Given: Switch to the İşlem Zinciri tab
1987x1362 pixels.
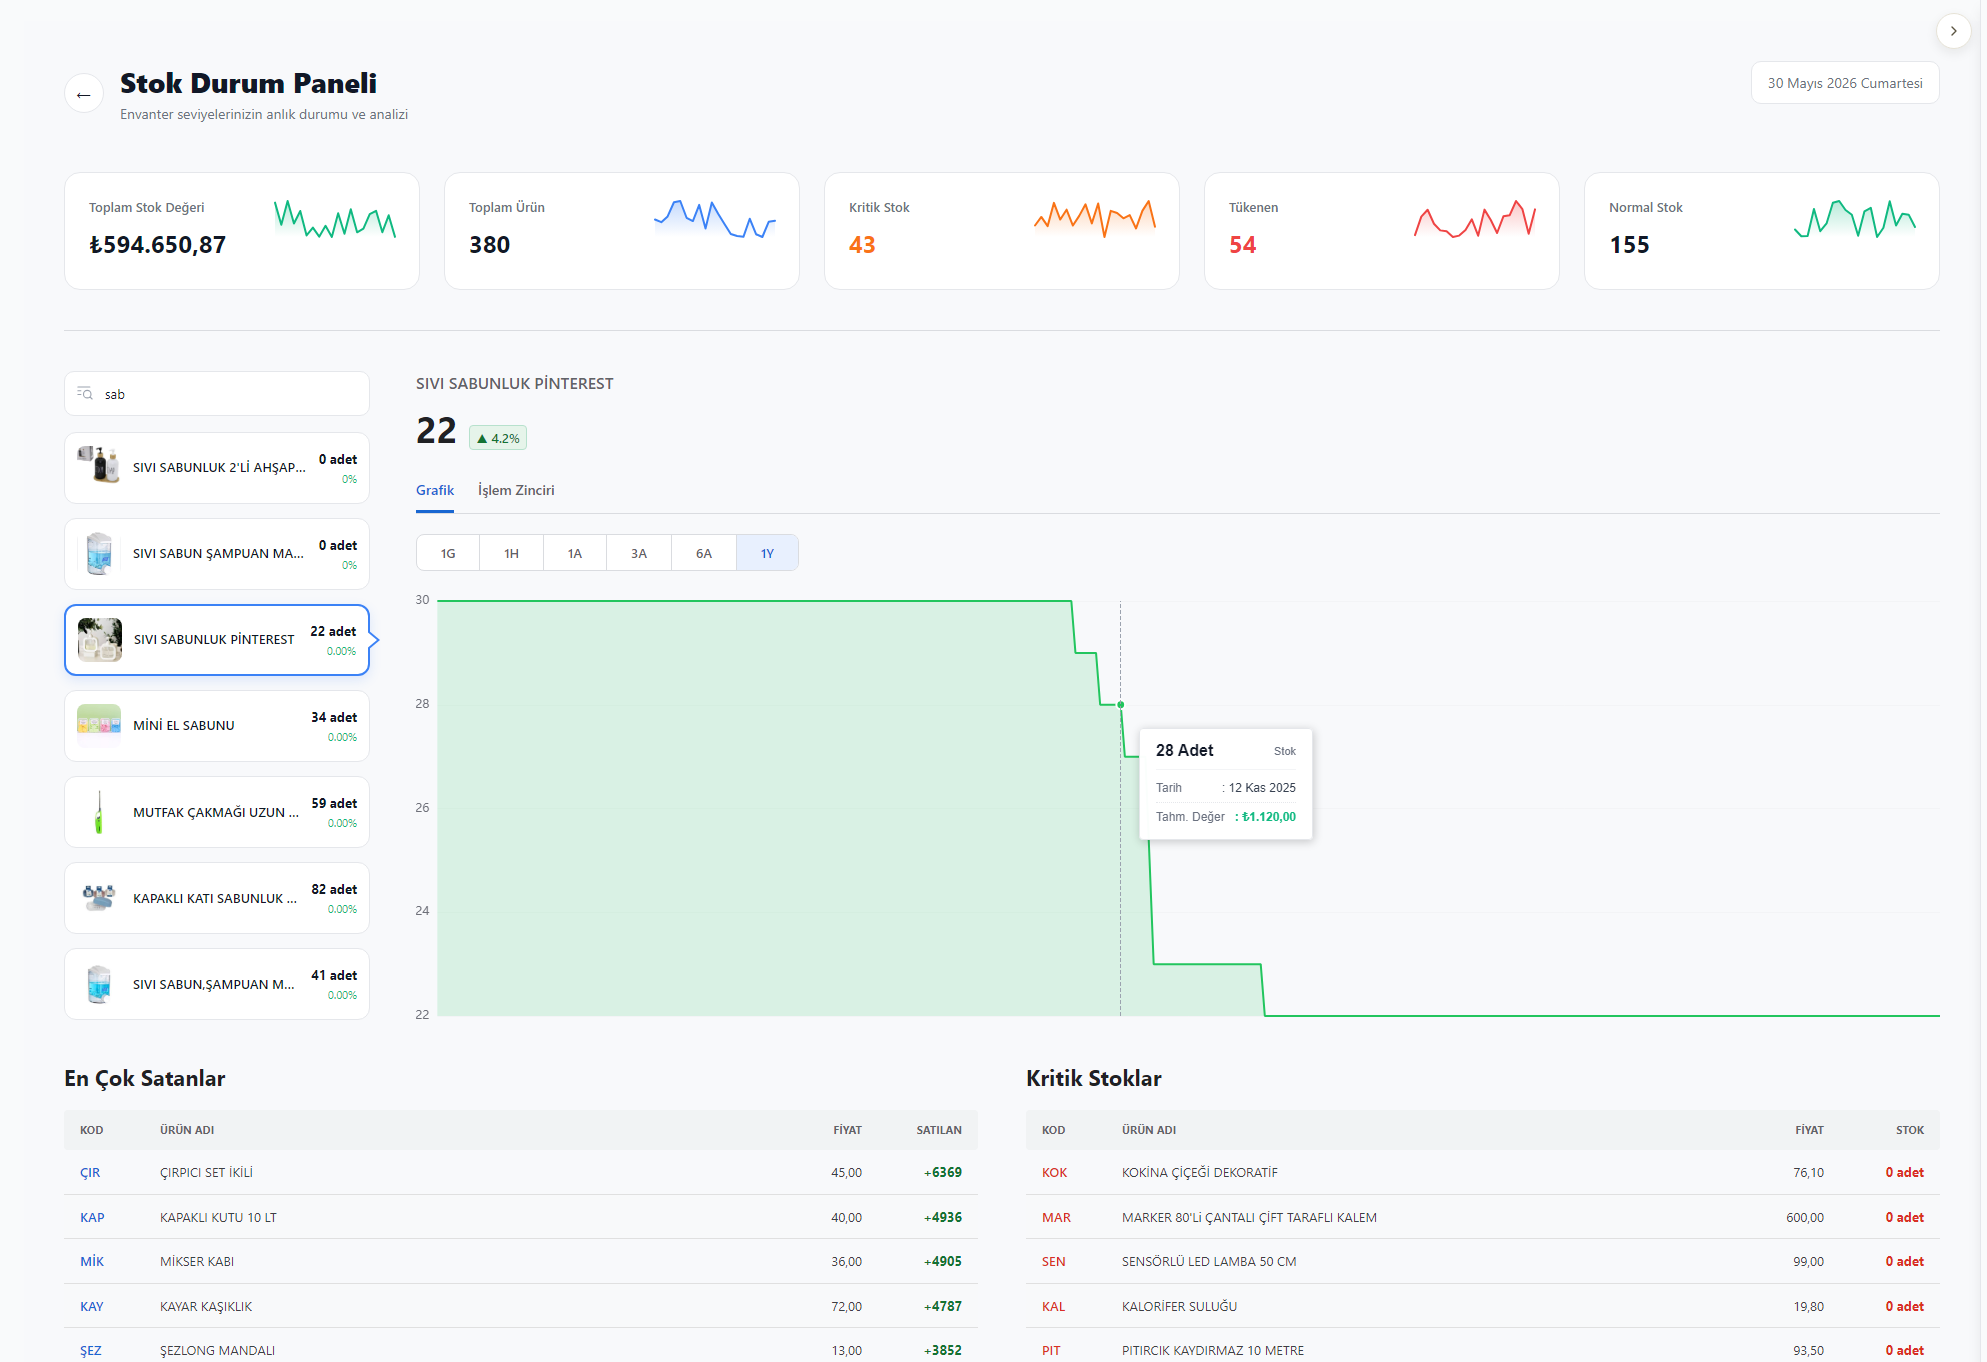Looking at the screenshot, I should pos(516,490).
